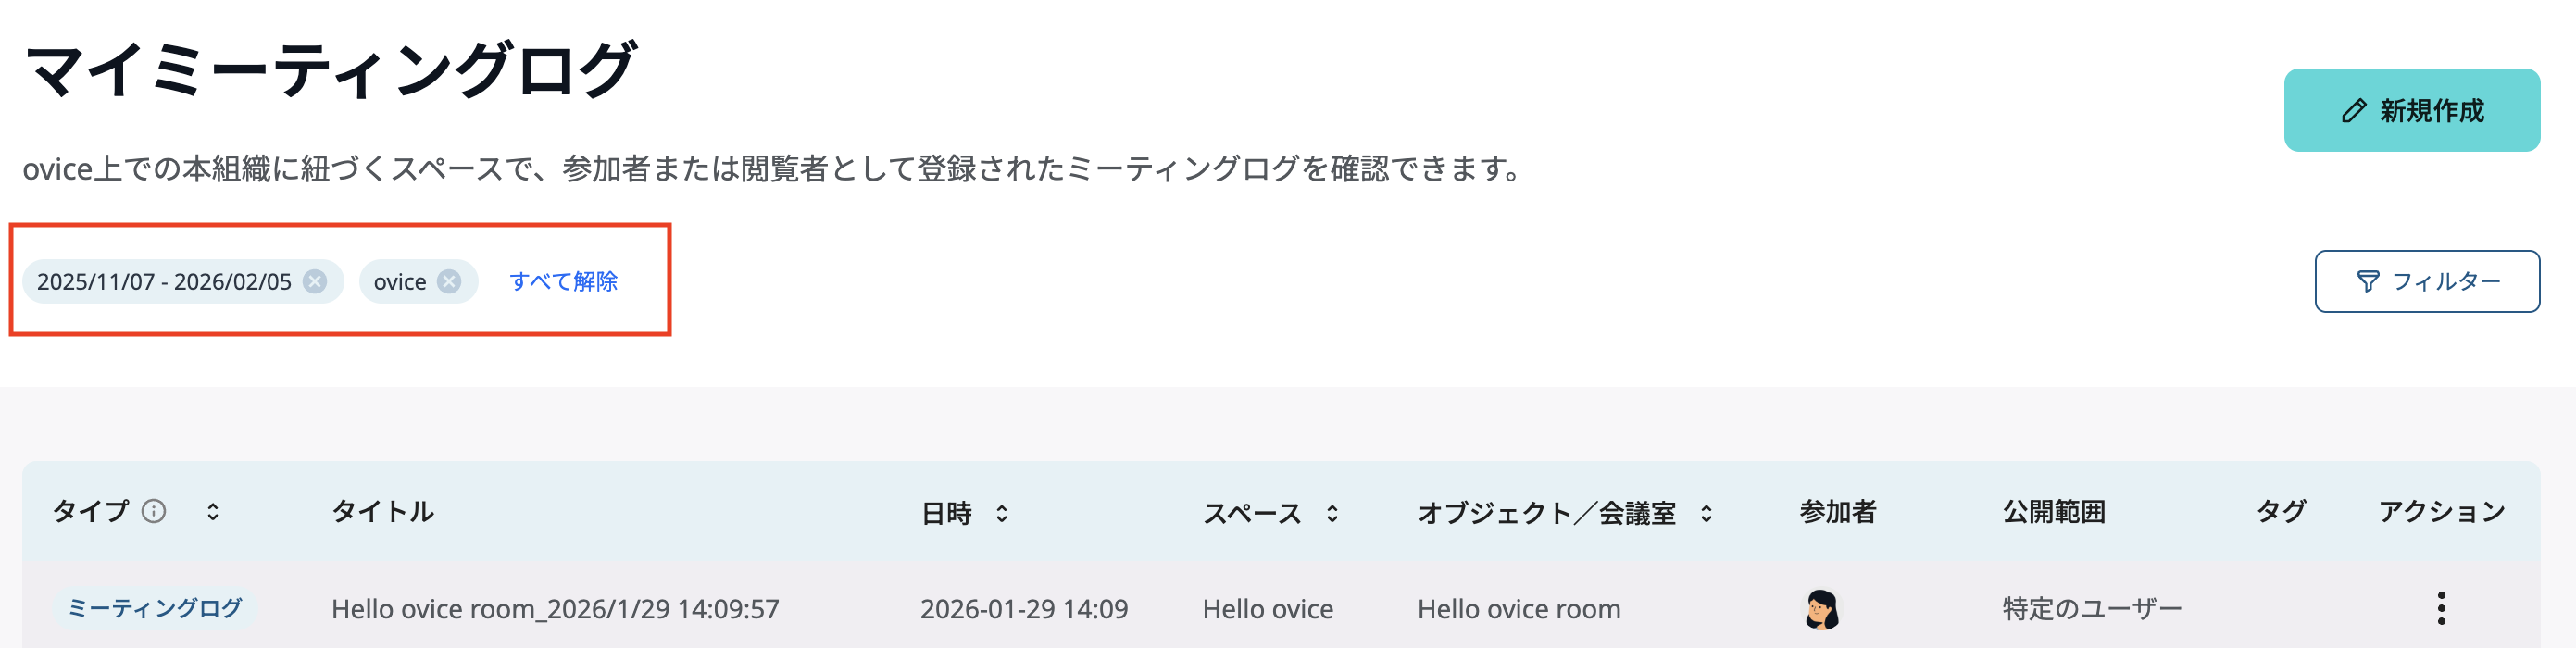Click the すべて解除 link to clear filters
This screenshot has width=2576, height=648.
coord(565,281)
